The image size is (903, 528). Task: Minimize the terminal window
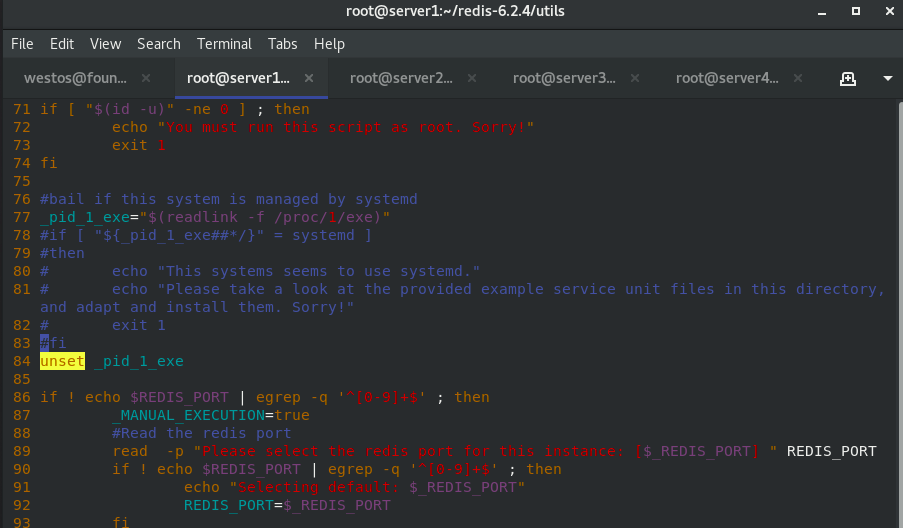coord(822,12)
